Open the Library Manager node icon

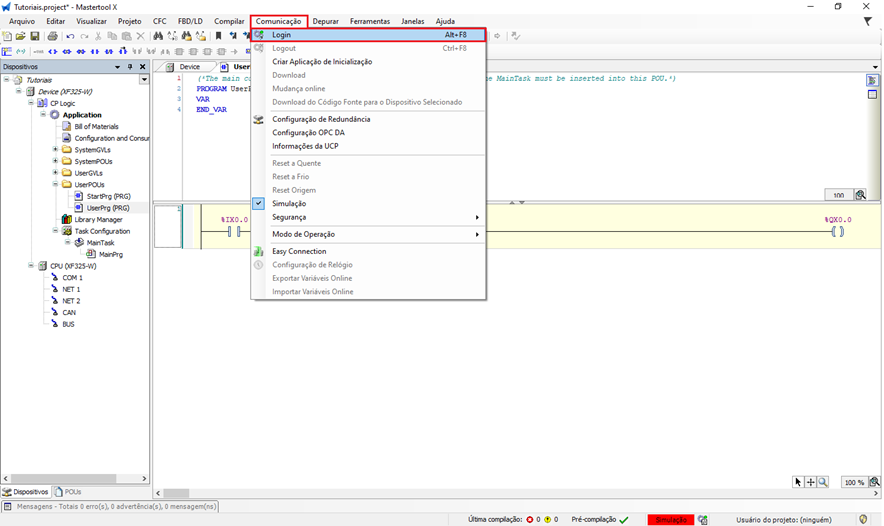click(67, 220)
